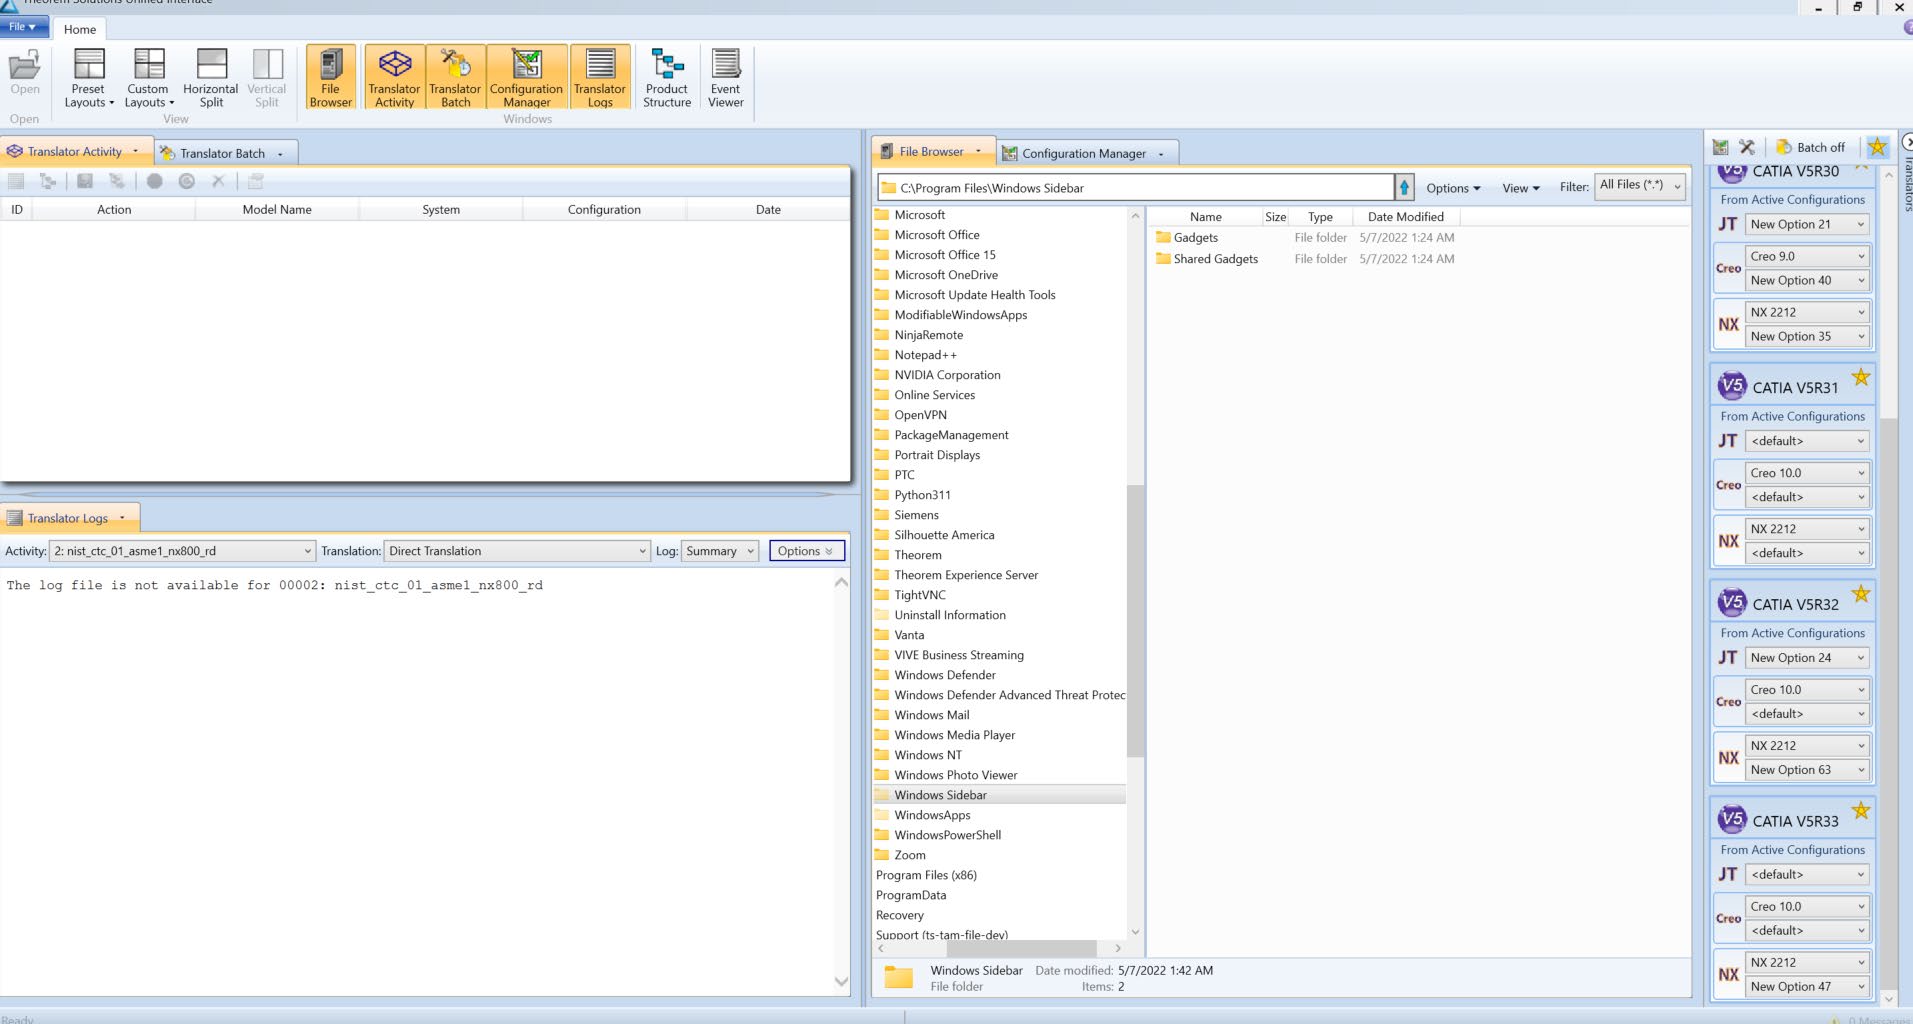Open the Custom Layouts menu

(149, 78)
